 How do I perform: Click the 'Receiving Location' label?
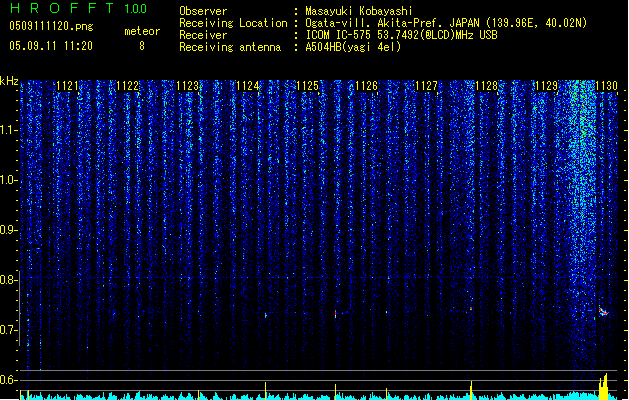[233, 23]
